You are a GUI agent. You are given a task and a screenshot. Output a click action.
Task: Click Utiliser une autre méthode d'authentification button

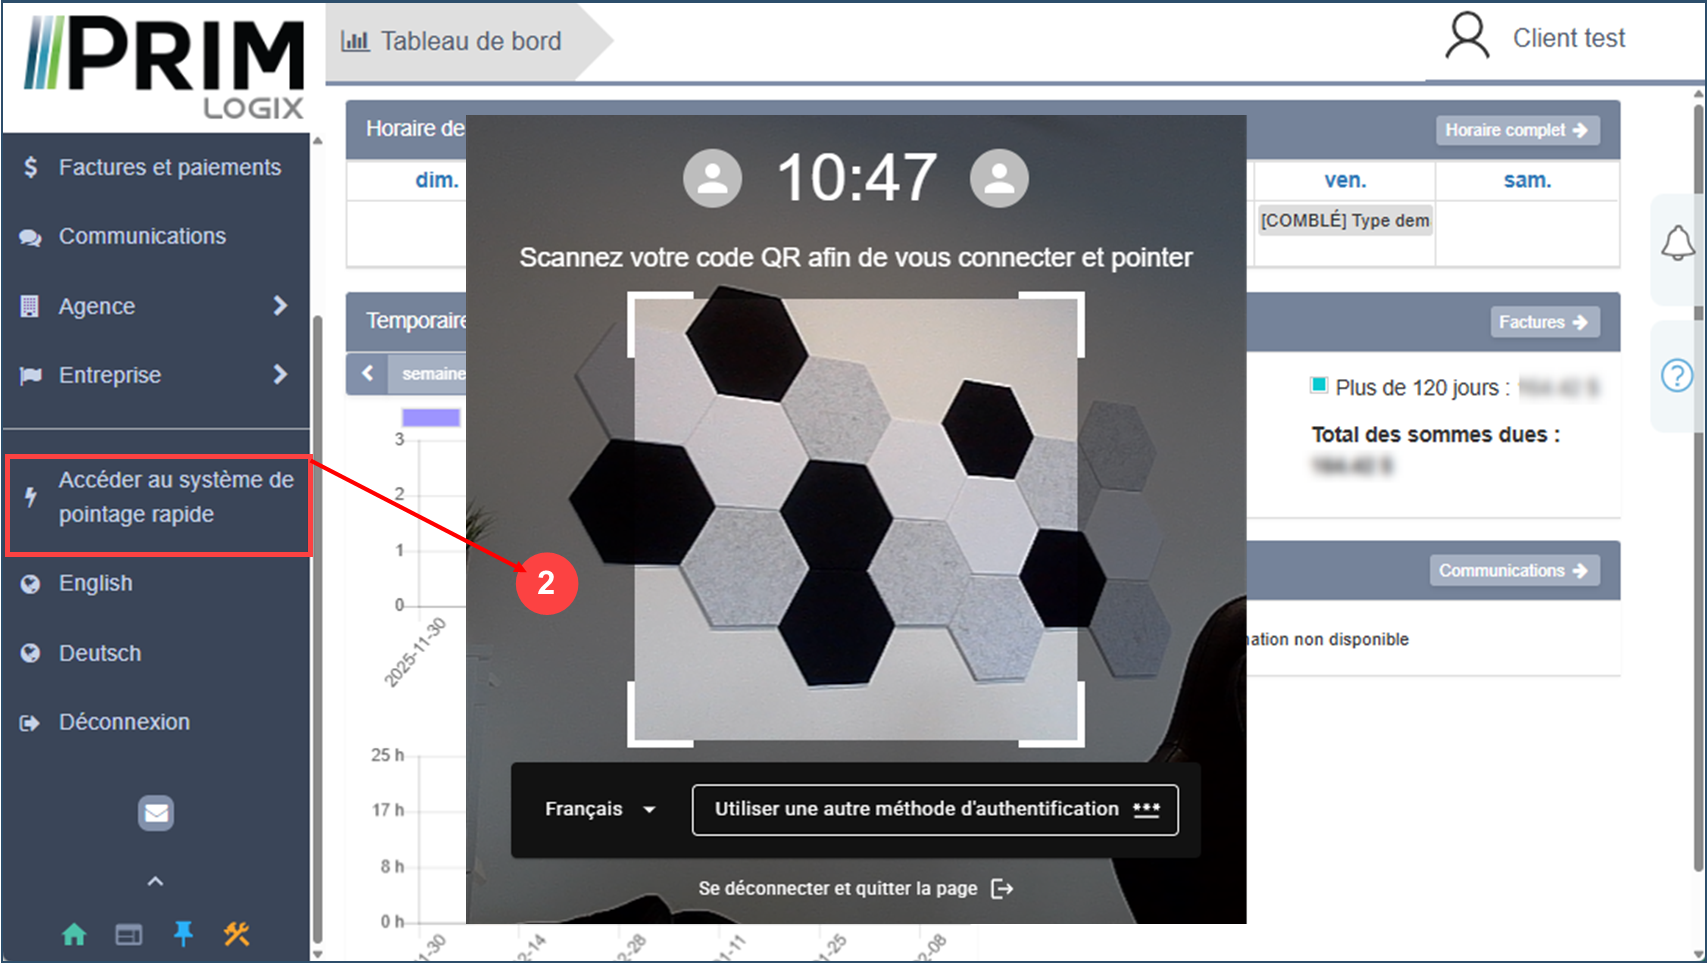point(934,809)
